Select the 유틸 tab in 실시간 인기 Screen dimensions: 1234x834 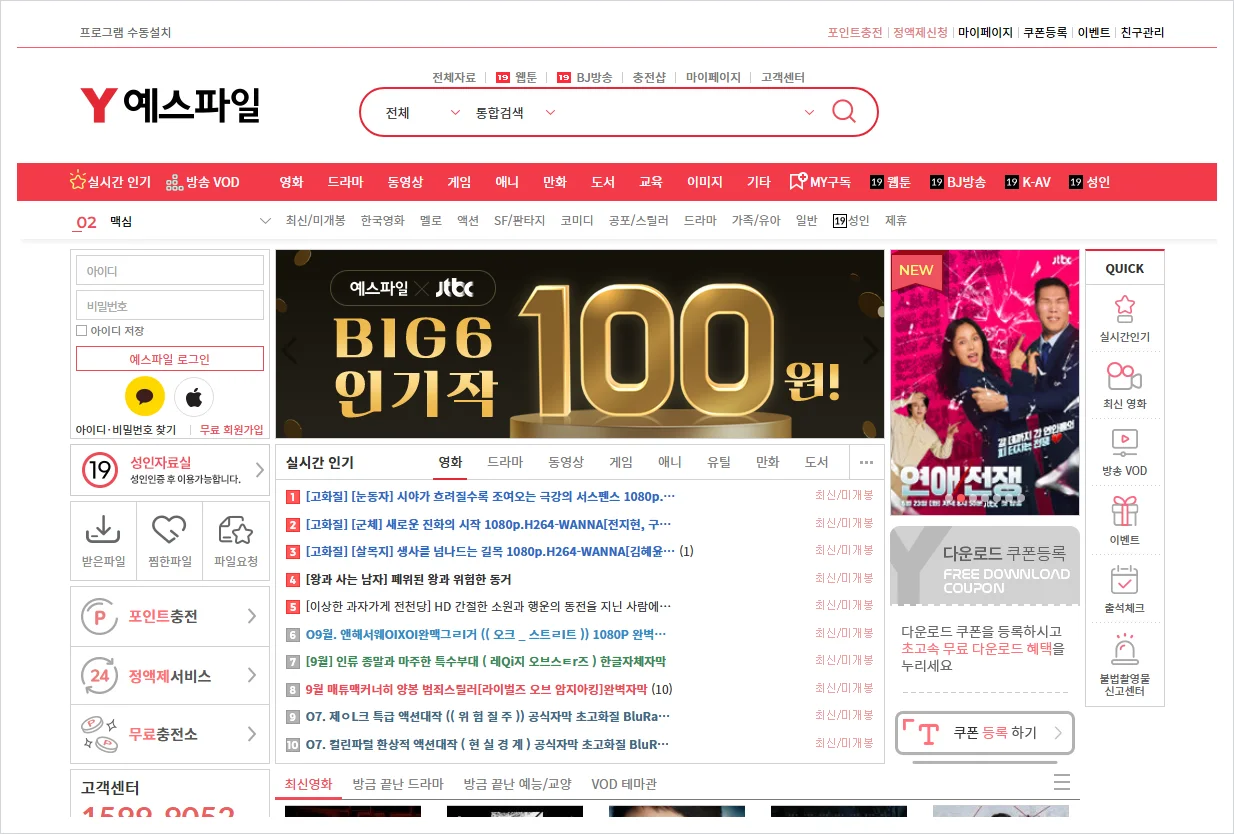(x=719, y=462)
